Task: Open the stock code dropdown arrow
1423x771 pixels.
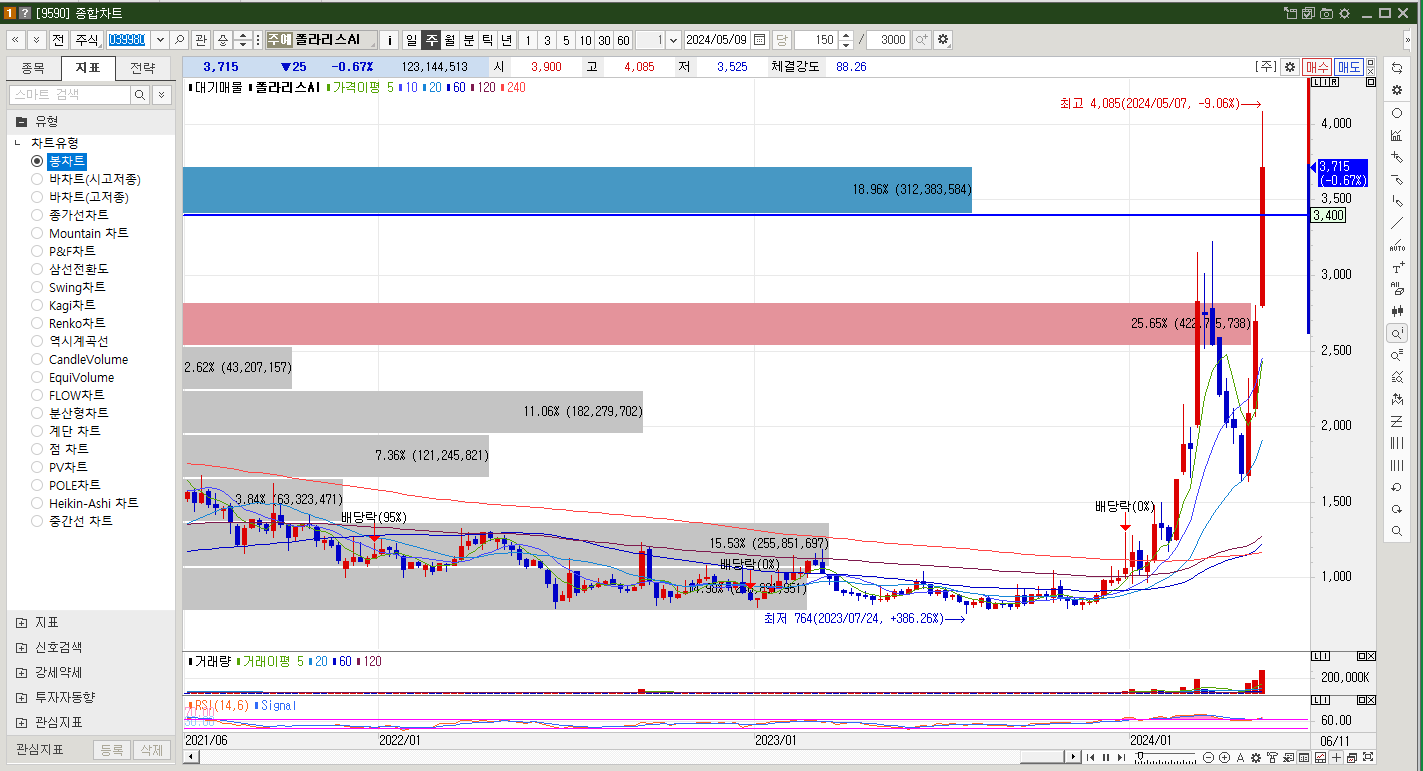Action: coord(159,40)
